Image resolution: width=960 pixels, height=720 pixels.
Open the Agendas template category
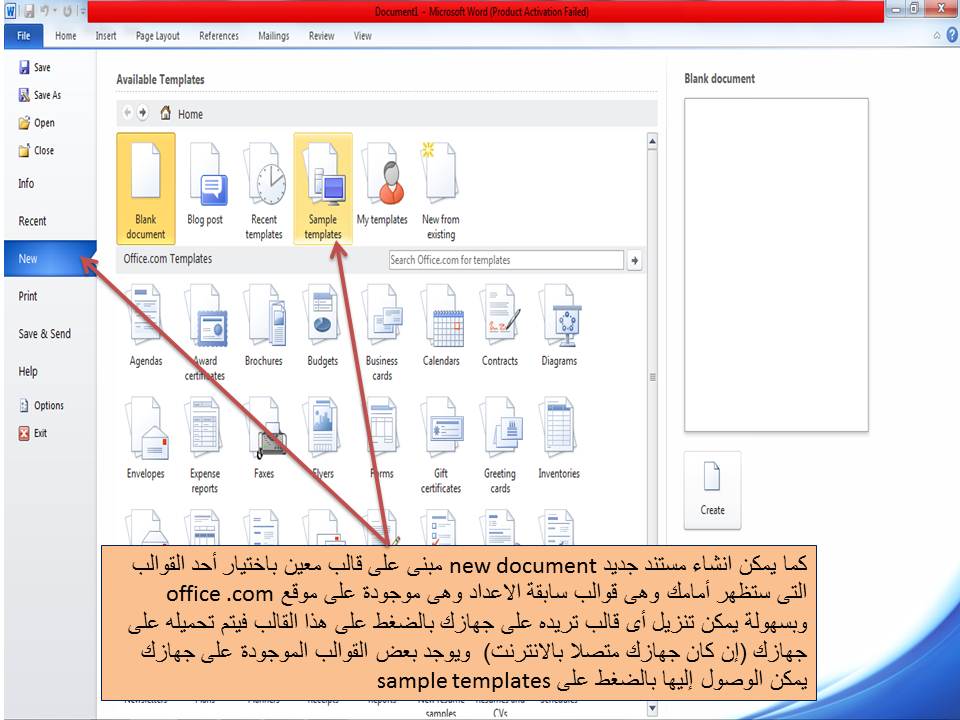(x=146, y=325)
